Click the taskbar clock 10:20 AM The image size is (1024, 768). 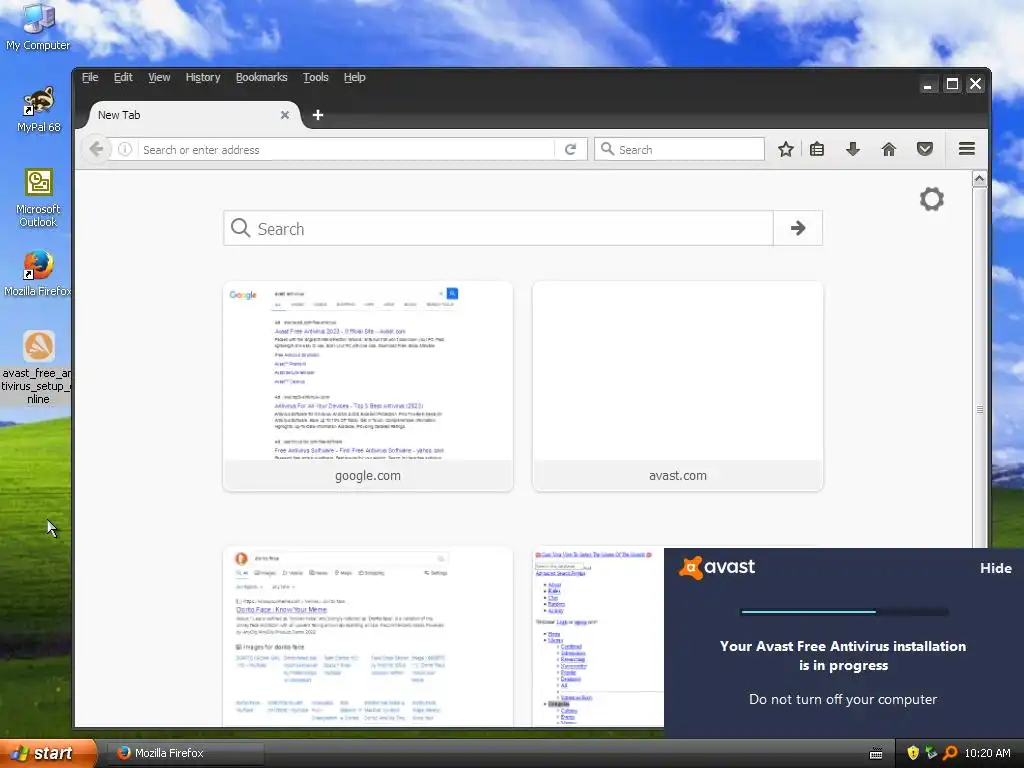click(987, 753)
